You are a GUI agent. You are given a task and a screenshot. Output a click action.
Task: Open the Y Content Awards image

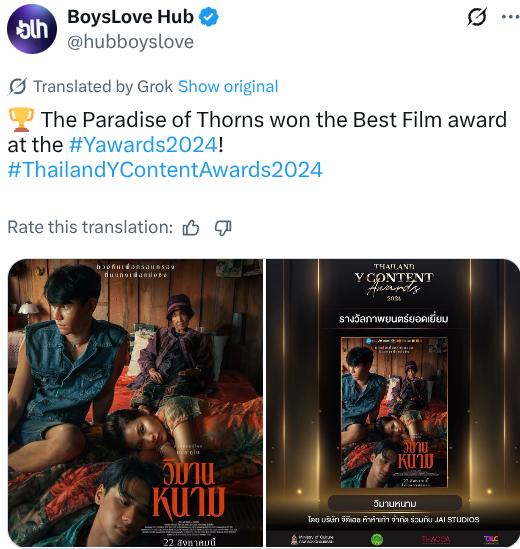click(x=393, y=402)
